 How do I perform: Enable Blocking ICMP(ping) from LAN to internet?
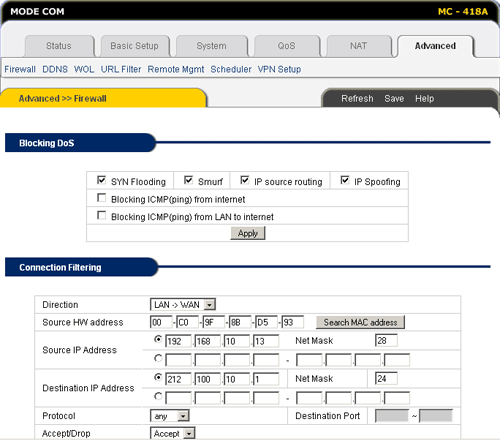(101, 216)
